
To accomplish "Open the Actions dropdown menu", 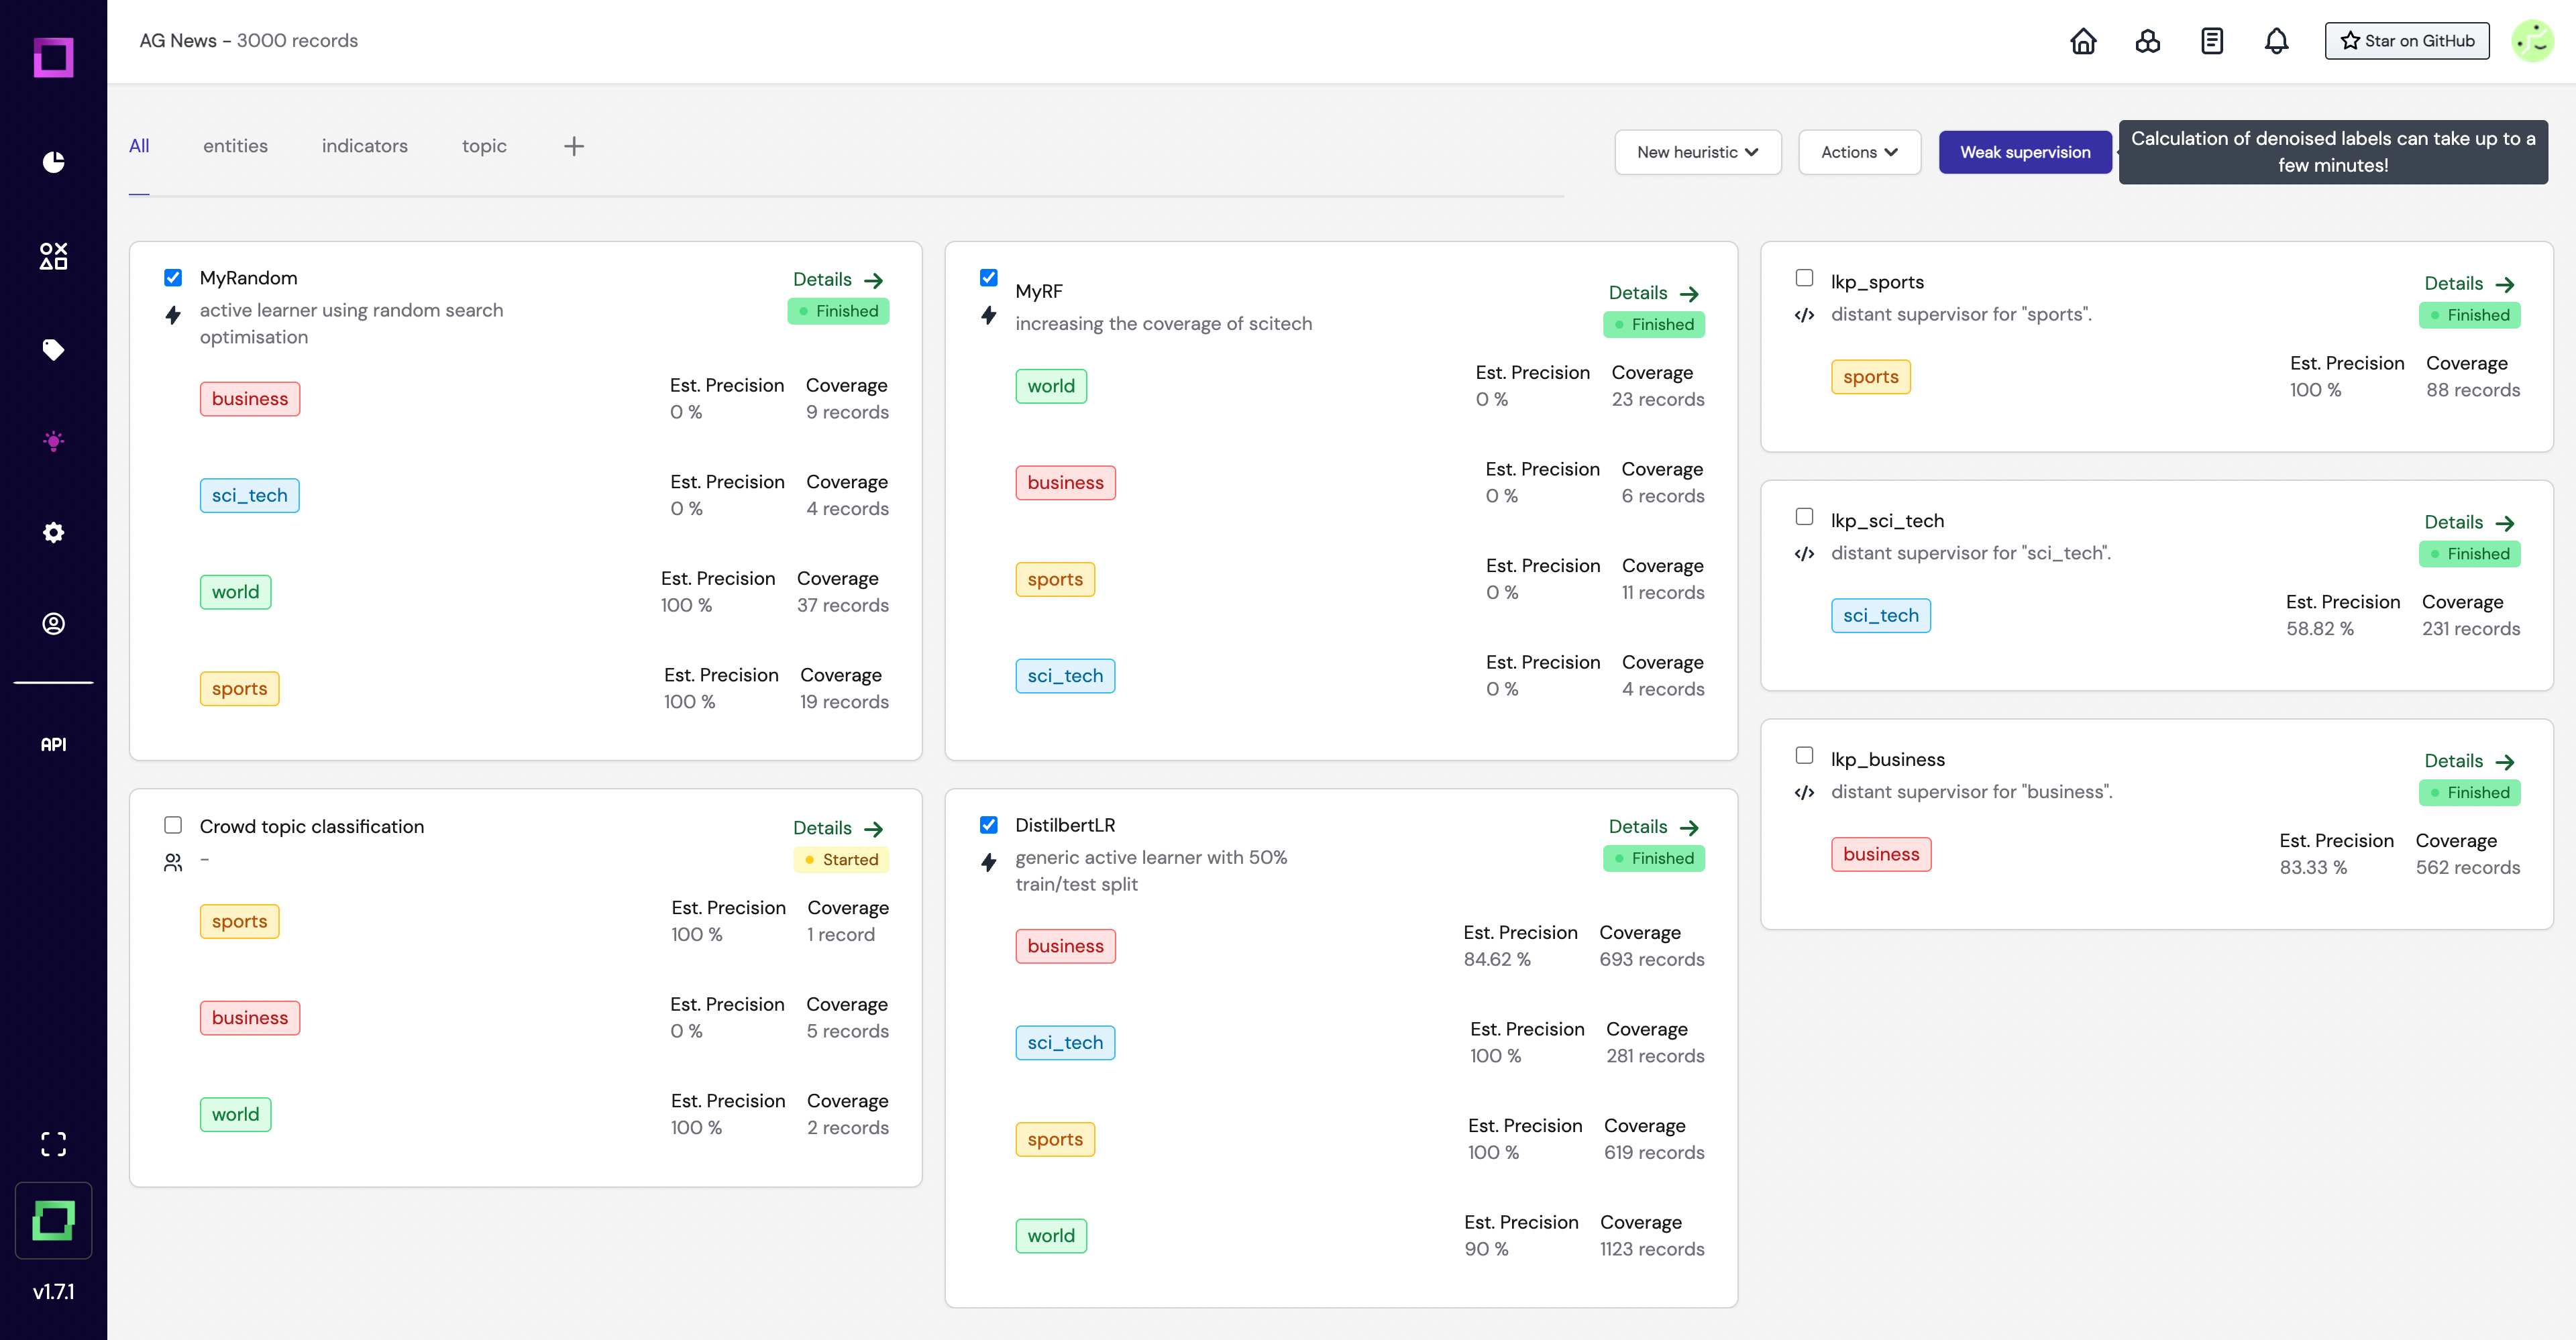I will click(1859, 152).
